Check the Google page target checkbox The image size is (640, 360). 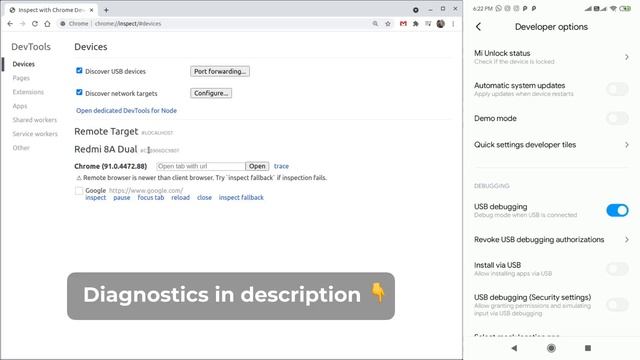click(79, 191)
